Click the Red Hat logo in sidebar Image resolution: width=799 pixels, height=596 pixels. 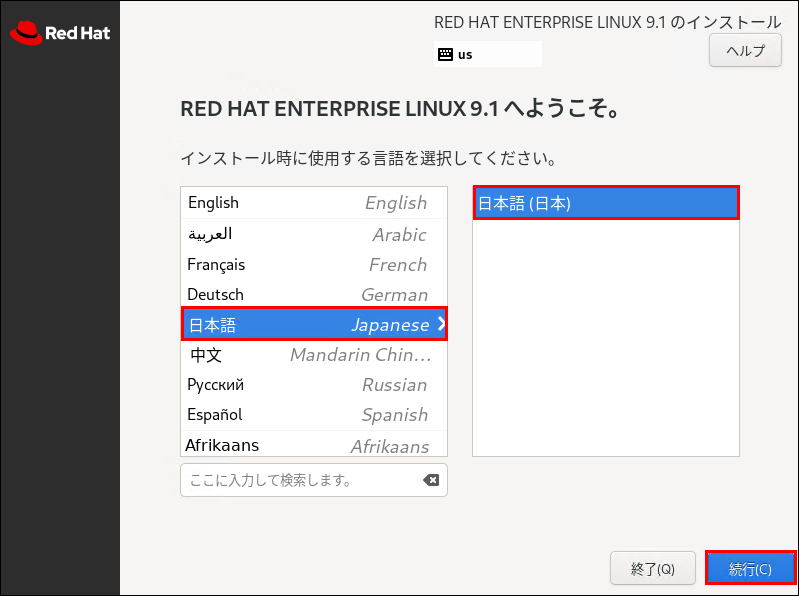(60, 33)
